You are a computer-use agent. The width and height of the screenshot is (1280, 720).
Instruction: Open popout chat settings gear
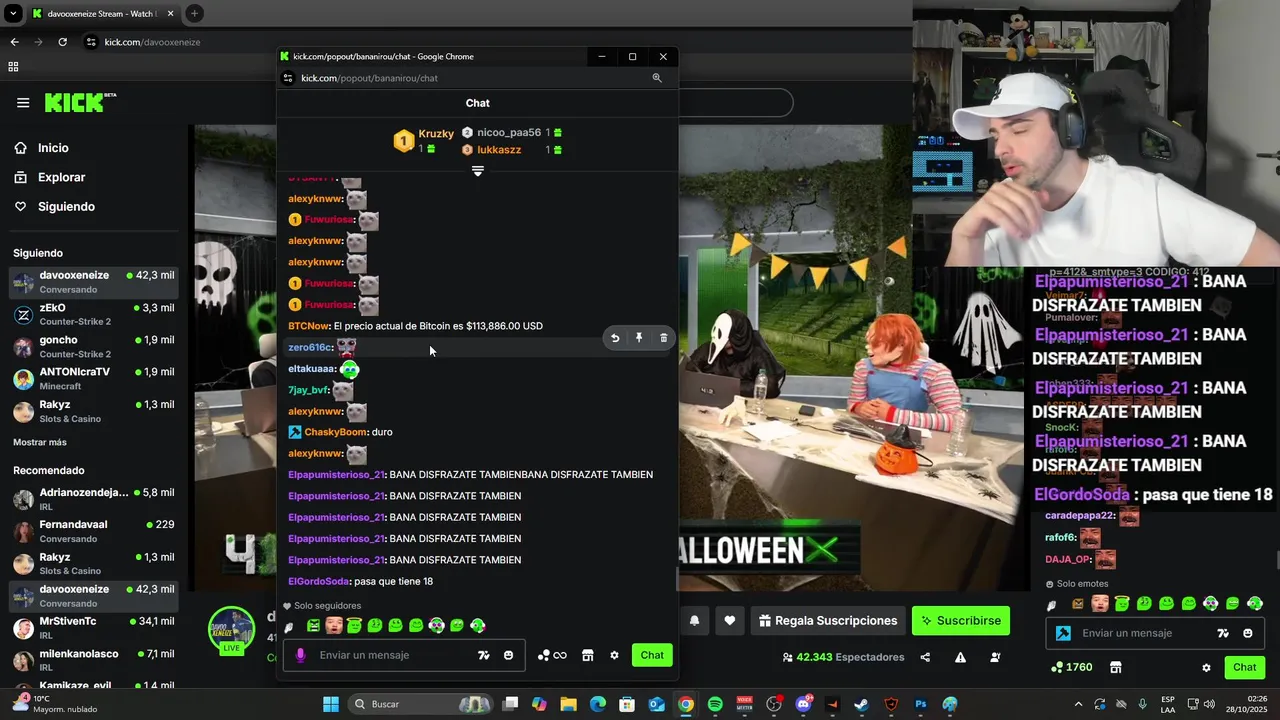614,655
